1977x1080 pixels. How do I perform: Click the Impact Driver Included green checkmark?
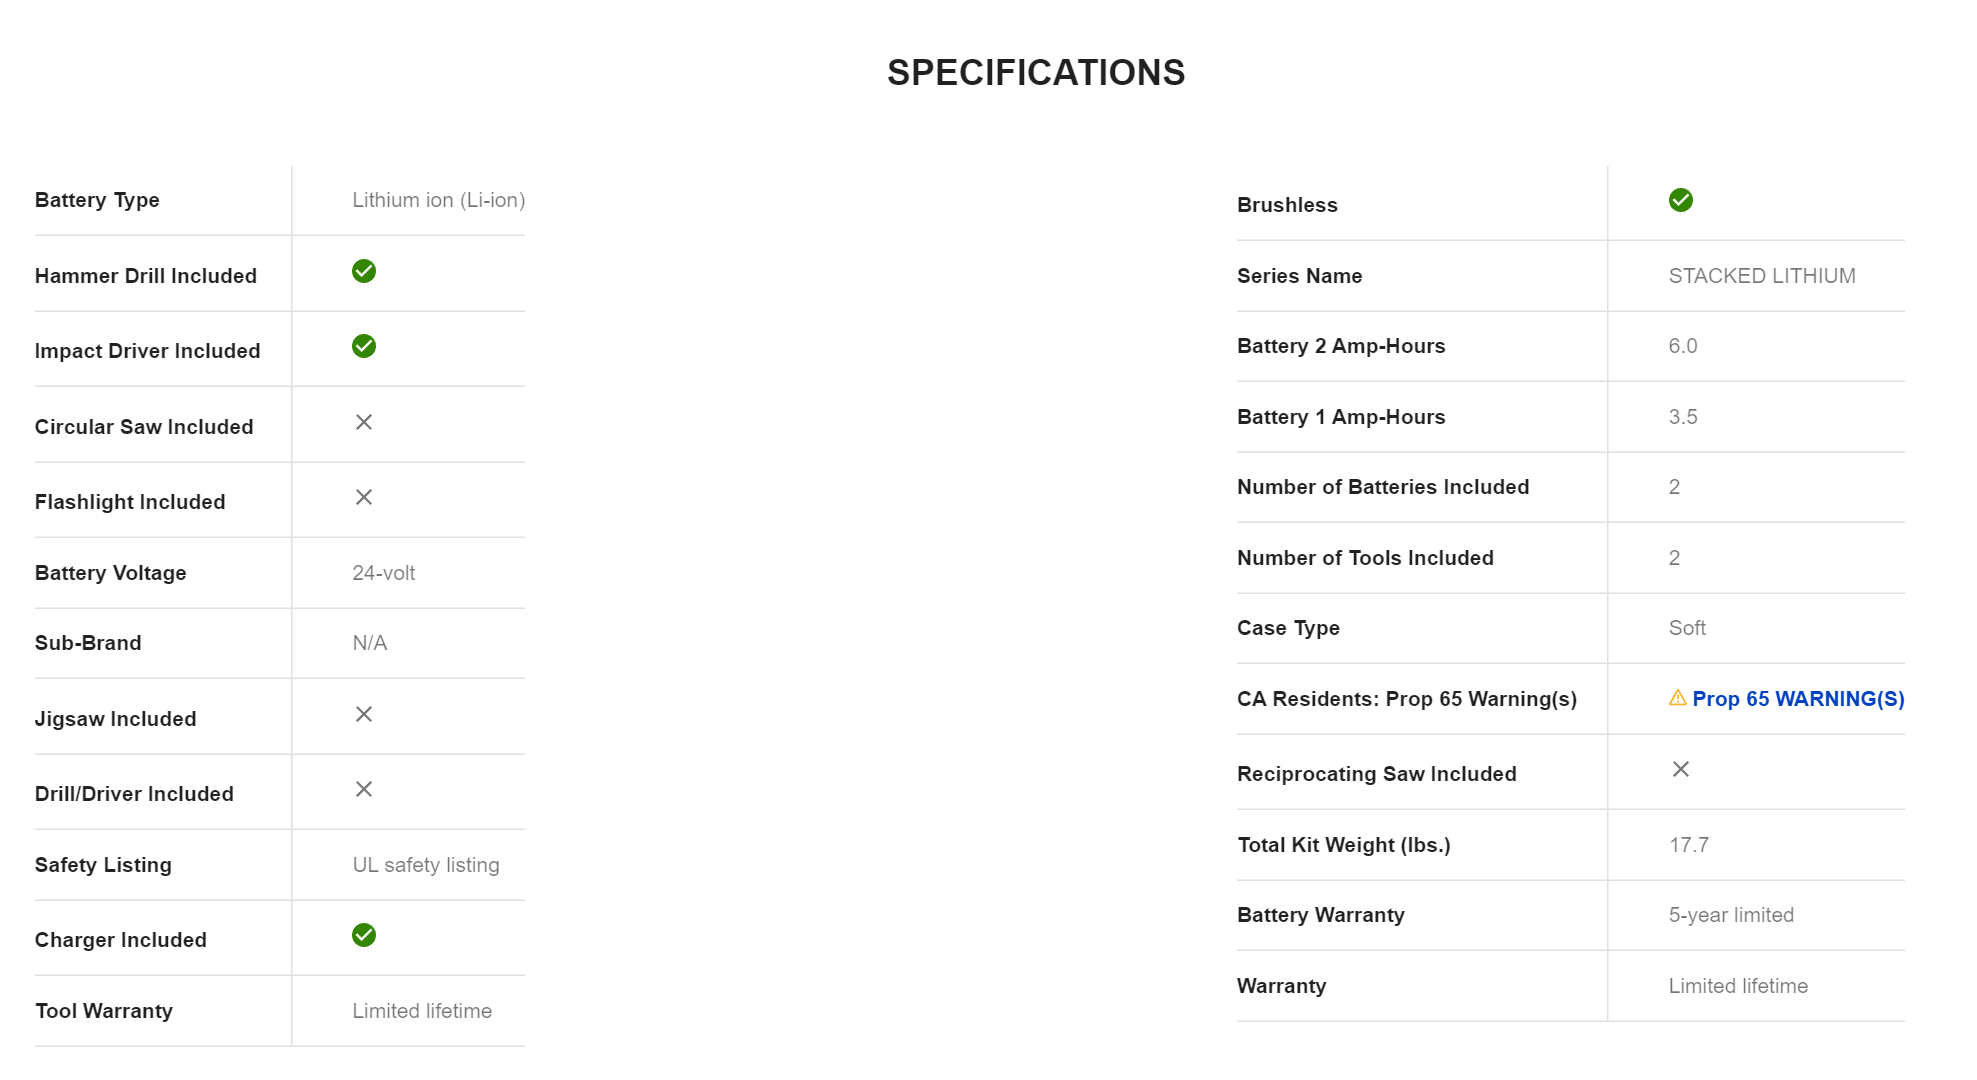point(364,346)
